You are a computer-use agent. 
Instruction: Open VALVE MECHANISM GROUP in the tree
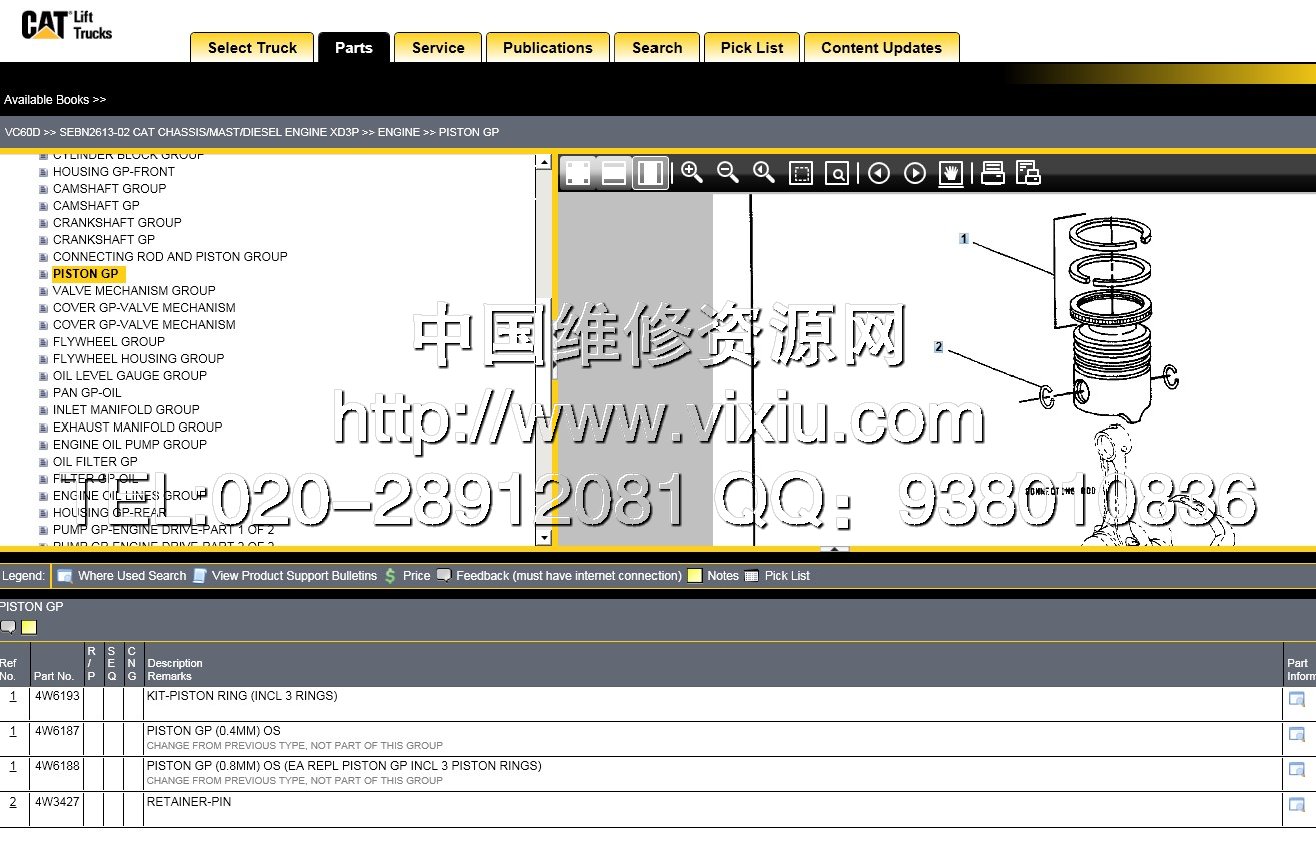134,291
